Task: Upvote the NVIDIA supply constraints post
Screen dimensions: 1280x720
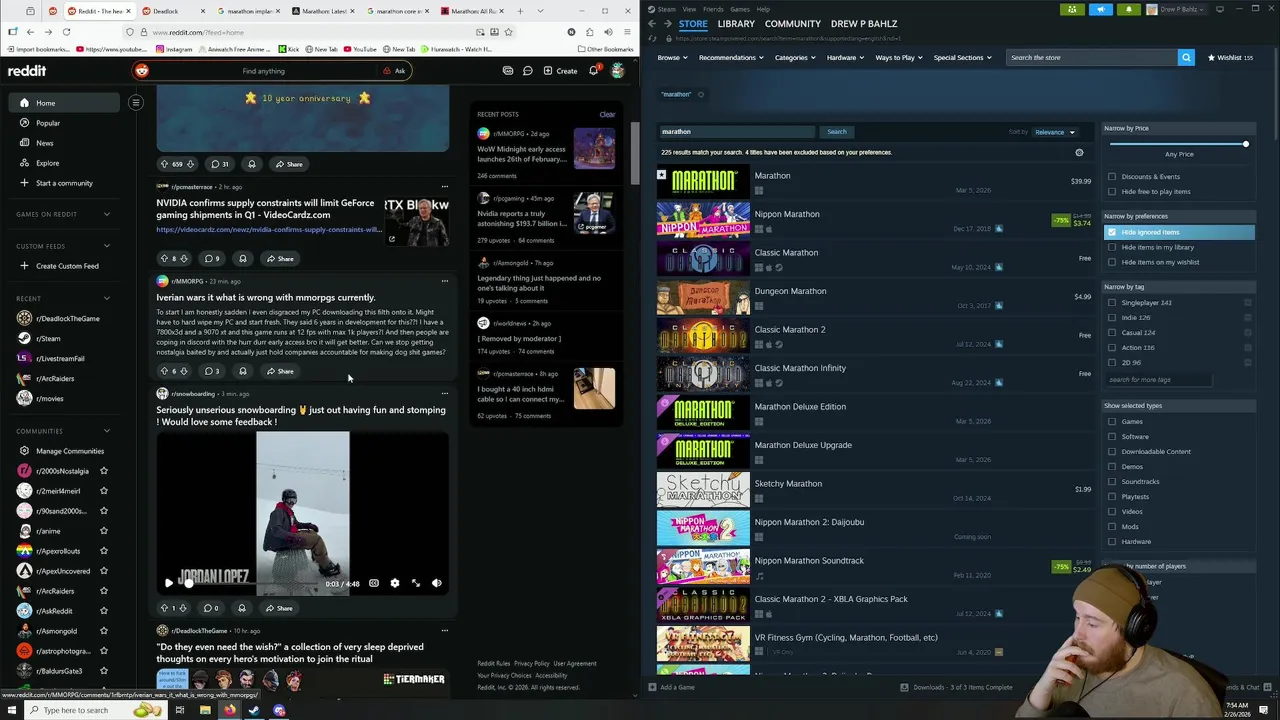Action: (x=164, y=258)
